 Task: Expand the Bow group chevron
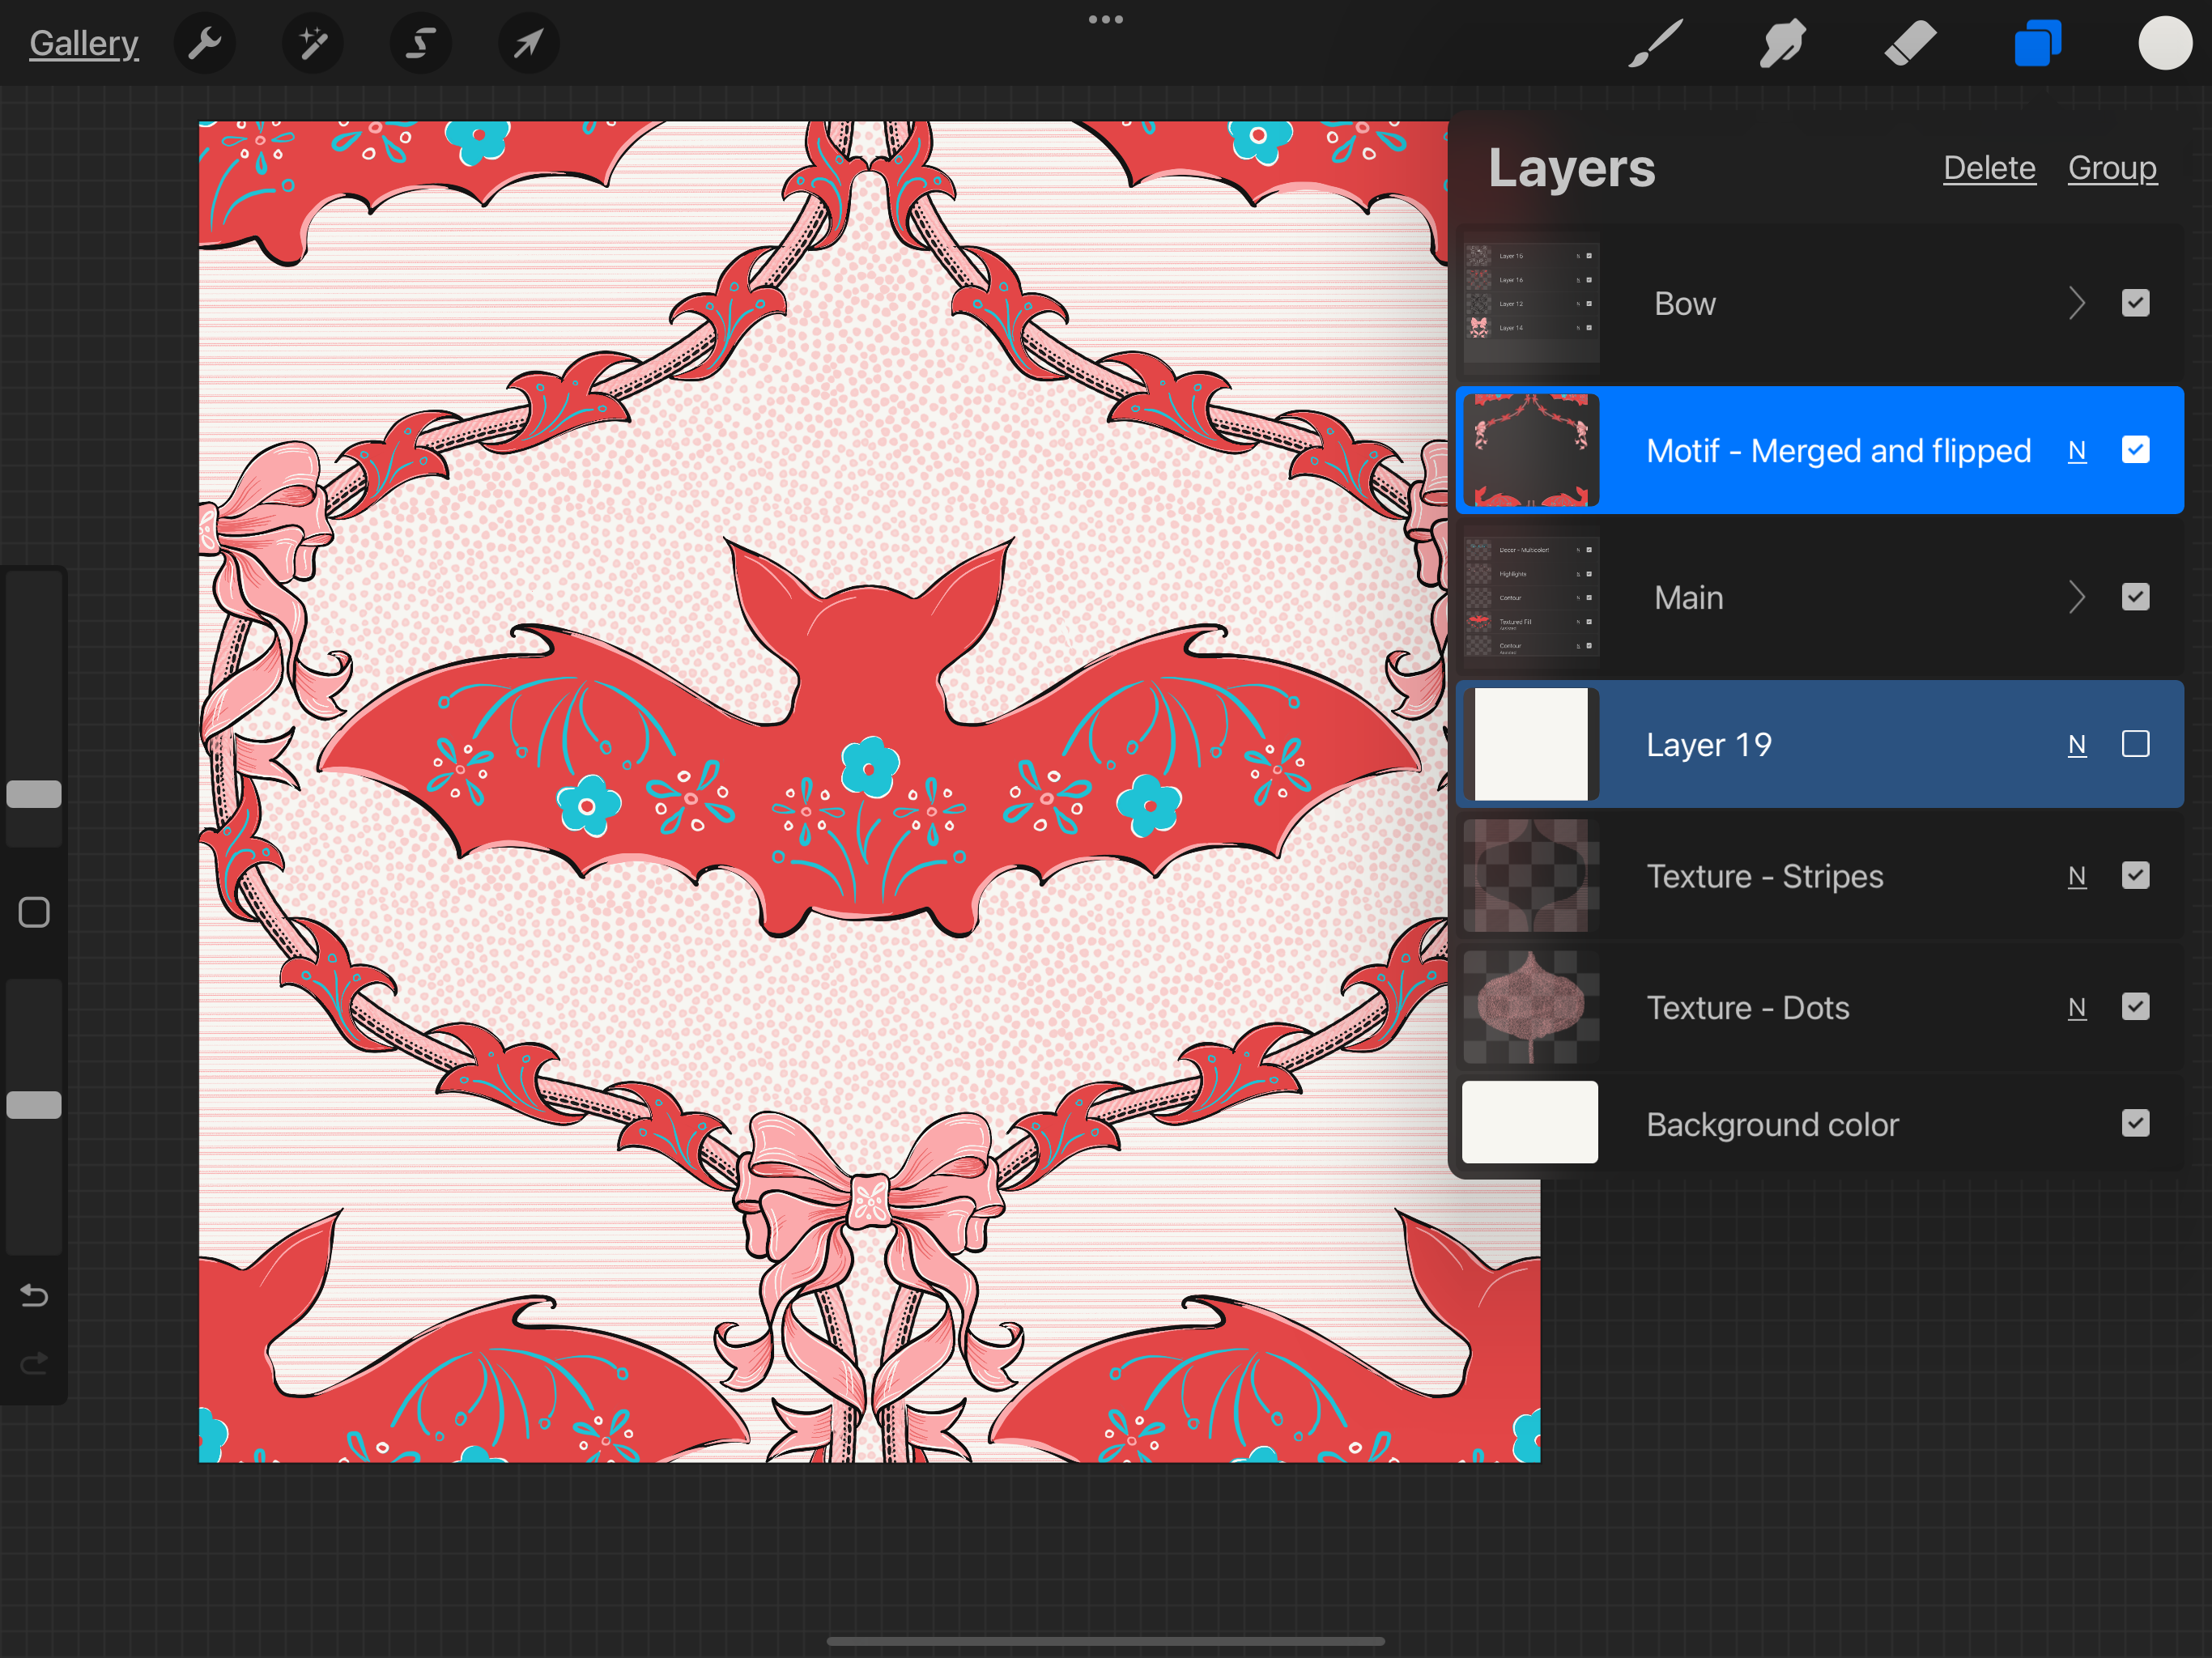tap(2077, 303)
